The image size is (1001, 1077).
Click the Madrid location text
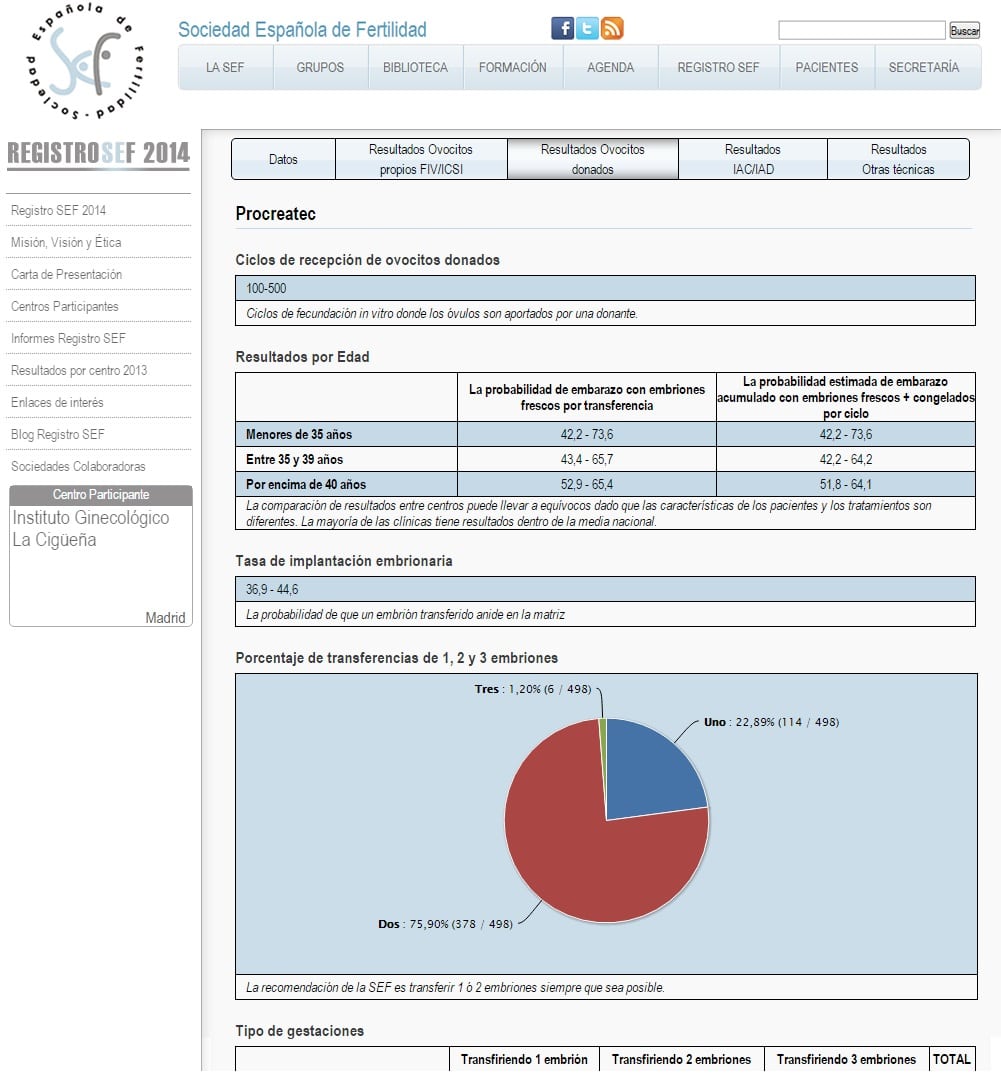(x=166, y=617)
